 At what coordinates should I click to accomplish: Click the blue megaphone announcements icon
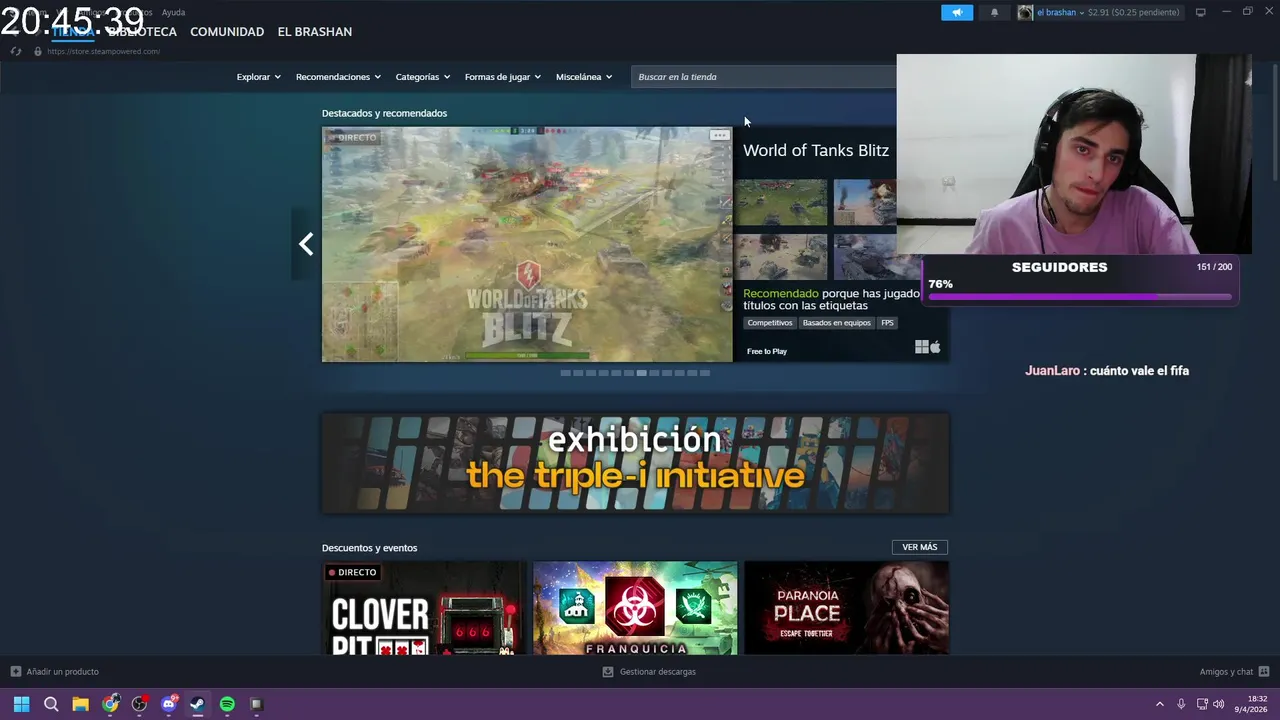(957, 12)
